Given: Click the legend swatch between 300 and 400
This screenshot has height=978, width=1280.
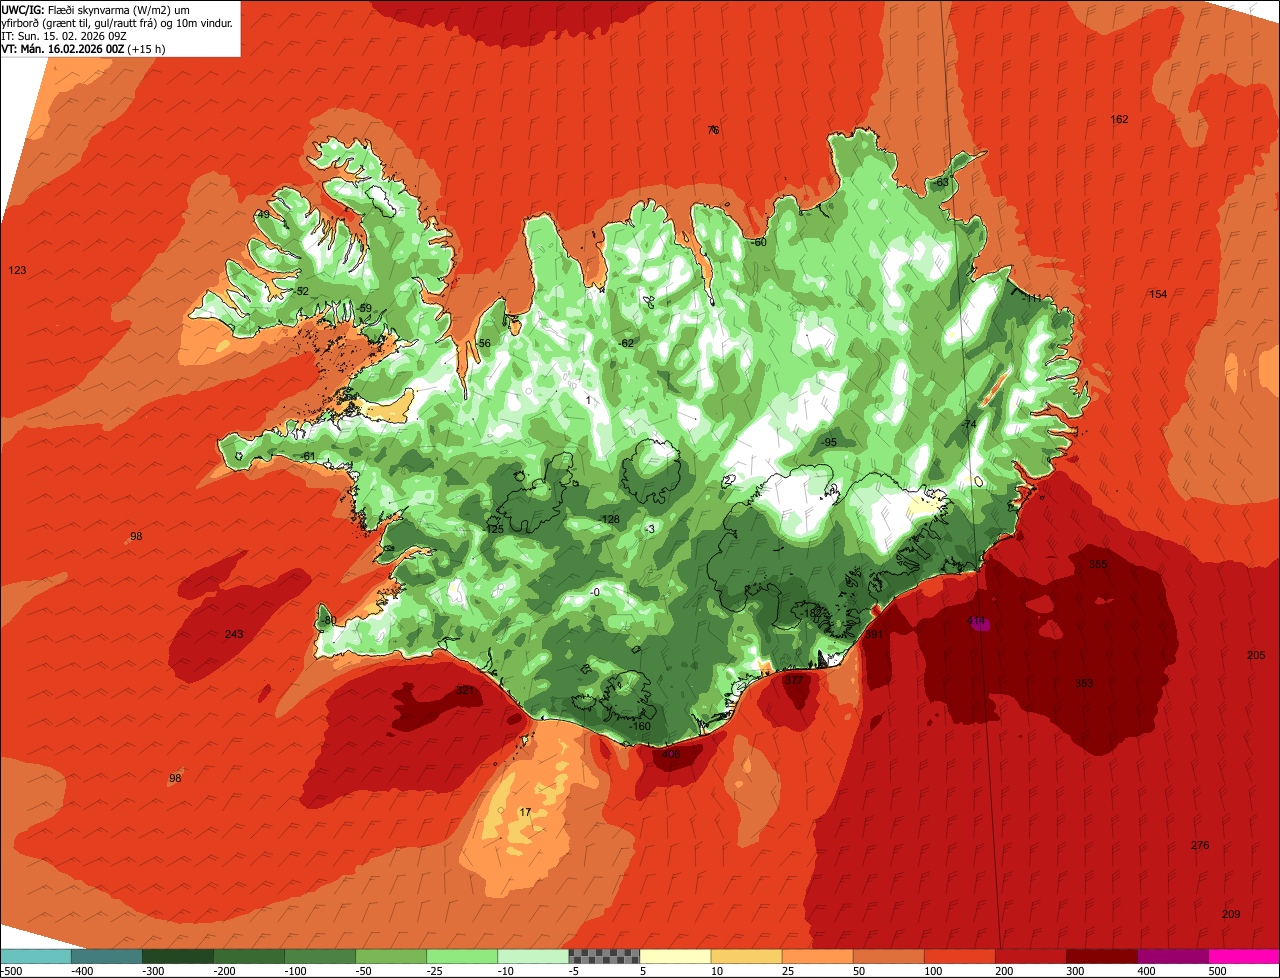Looking at the screenshot, I should click(1101, 956).
